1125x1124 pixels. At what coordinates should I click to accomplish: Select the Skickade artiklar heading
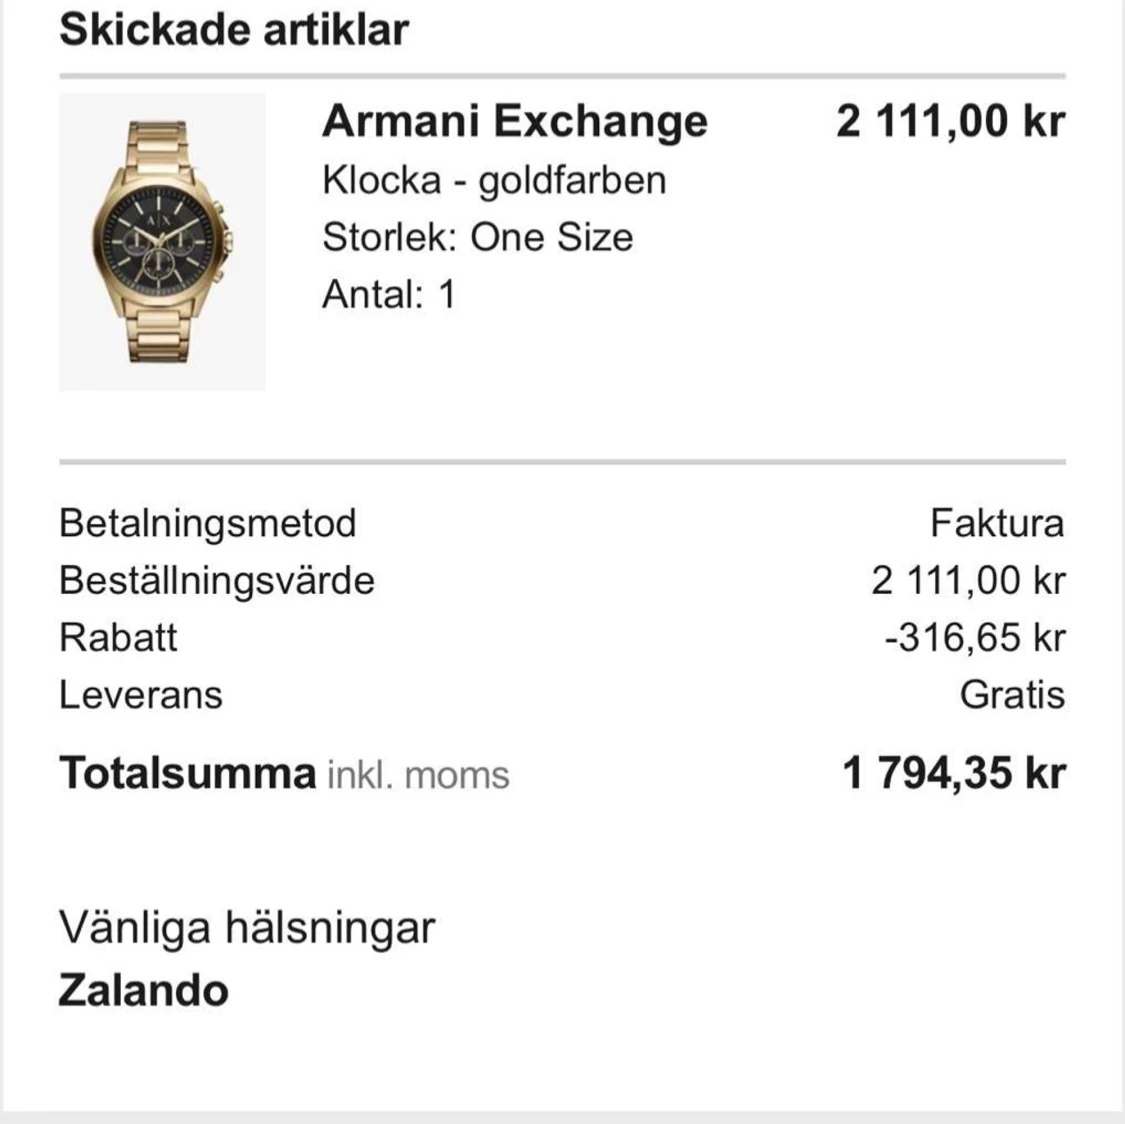click(234, 29)
